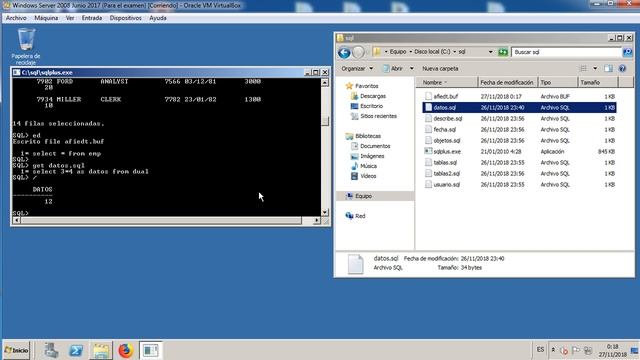640x360 pixels.
Task: Open the Máquina menu
Action: pos(46,18)
